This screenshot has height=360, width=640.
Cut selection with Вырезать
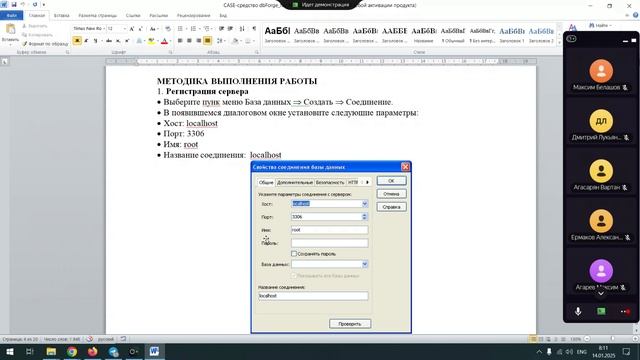pyautogui.click(x=35, y=26)
